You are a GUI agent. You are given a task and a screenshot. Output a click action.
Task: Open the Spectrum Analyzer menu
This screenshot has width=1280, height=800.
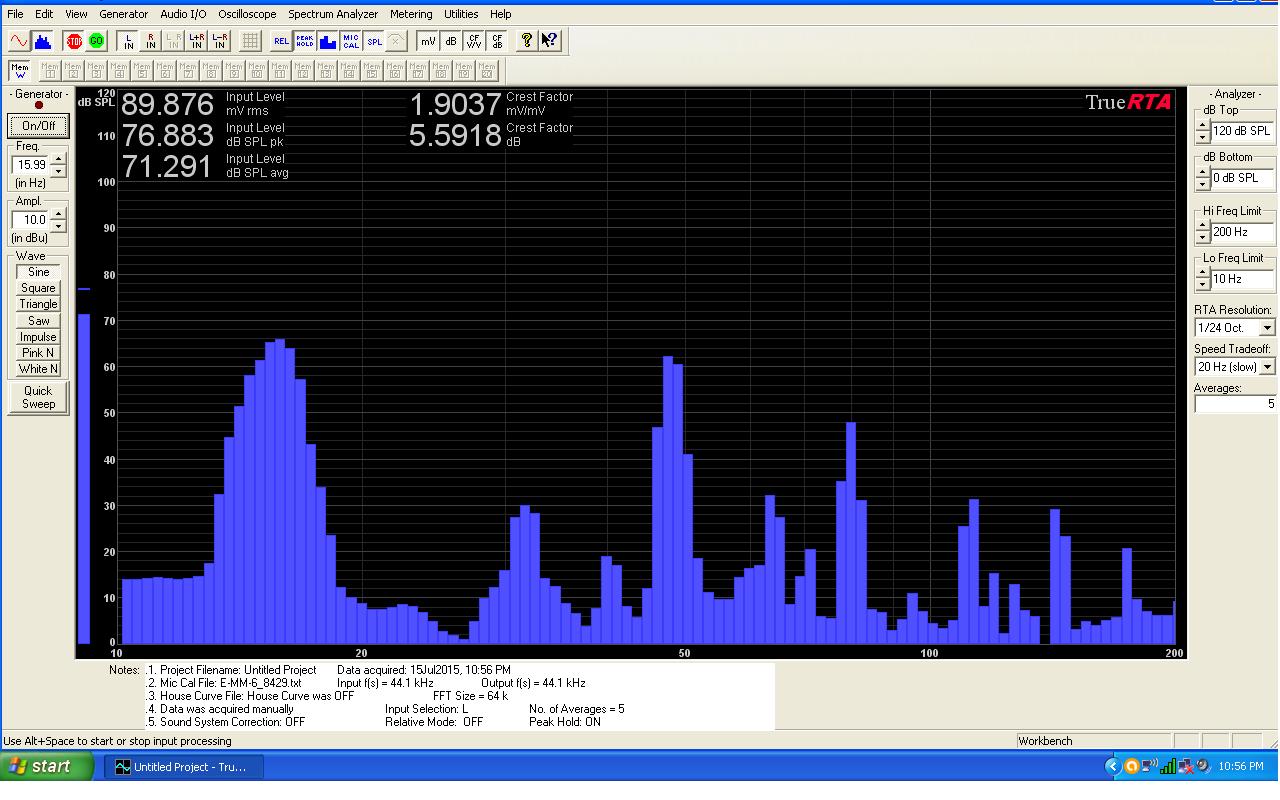[x=333, y=14]
